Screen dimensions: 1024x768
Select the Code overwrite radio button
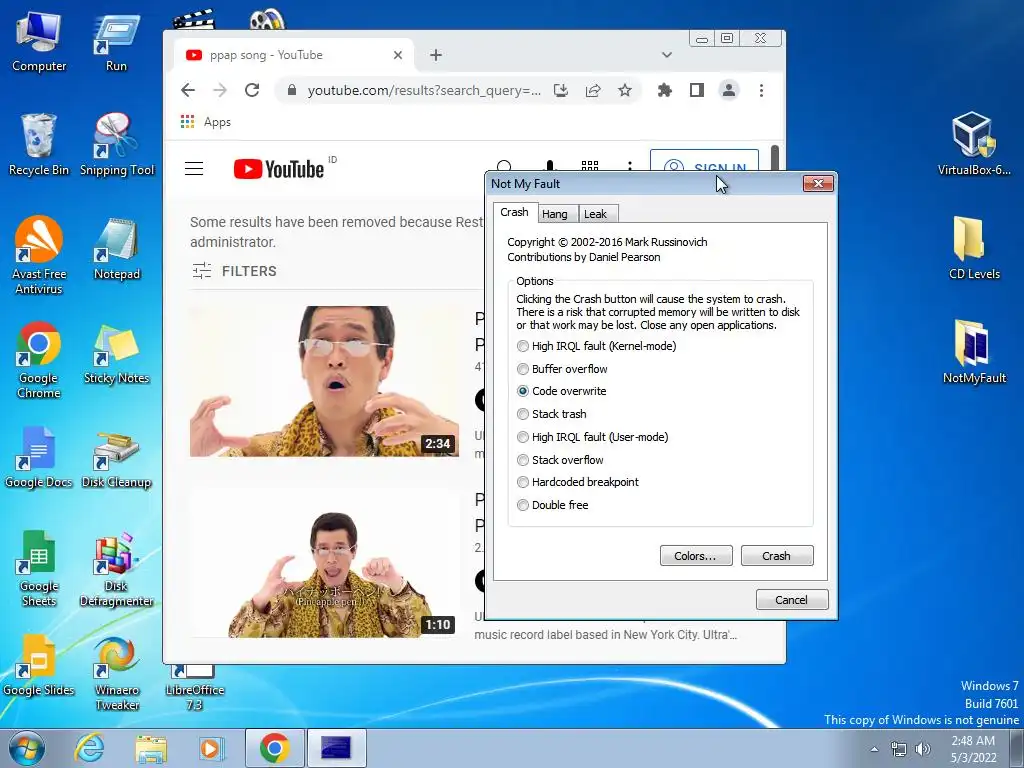[522, 391]
